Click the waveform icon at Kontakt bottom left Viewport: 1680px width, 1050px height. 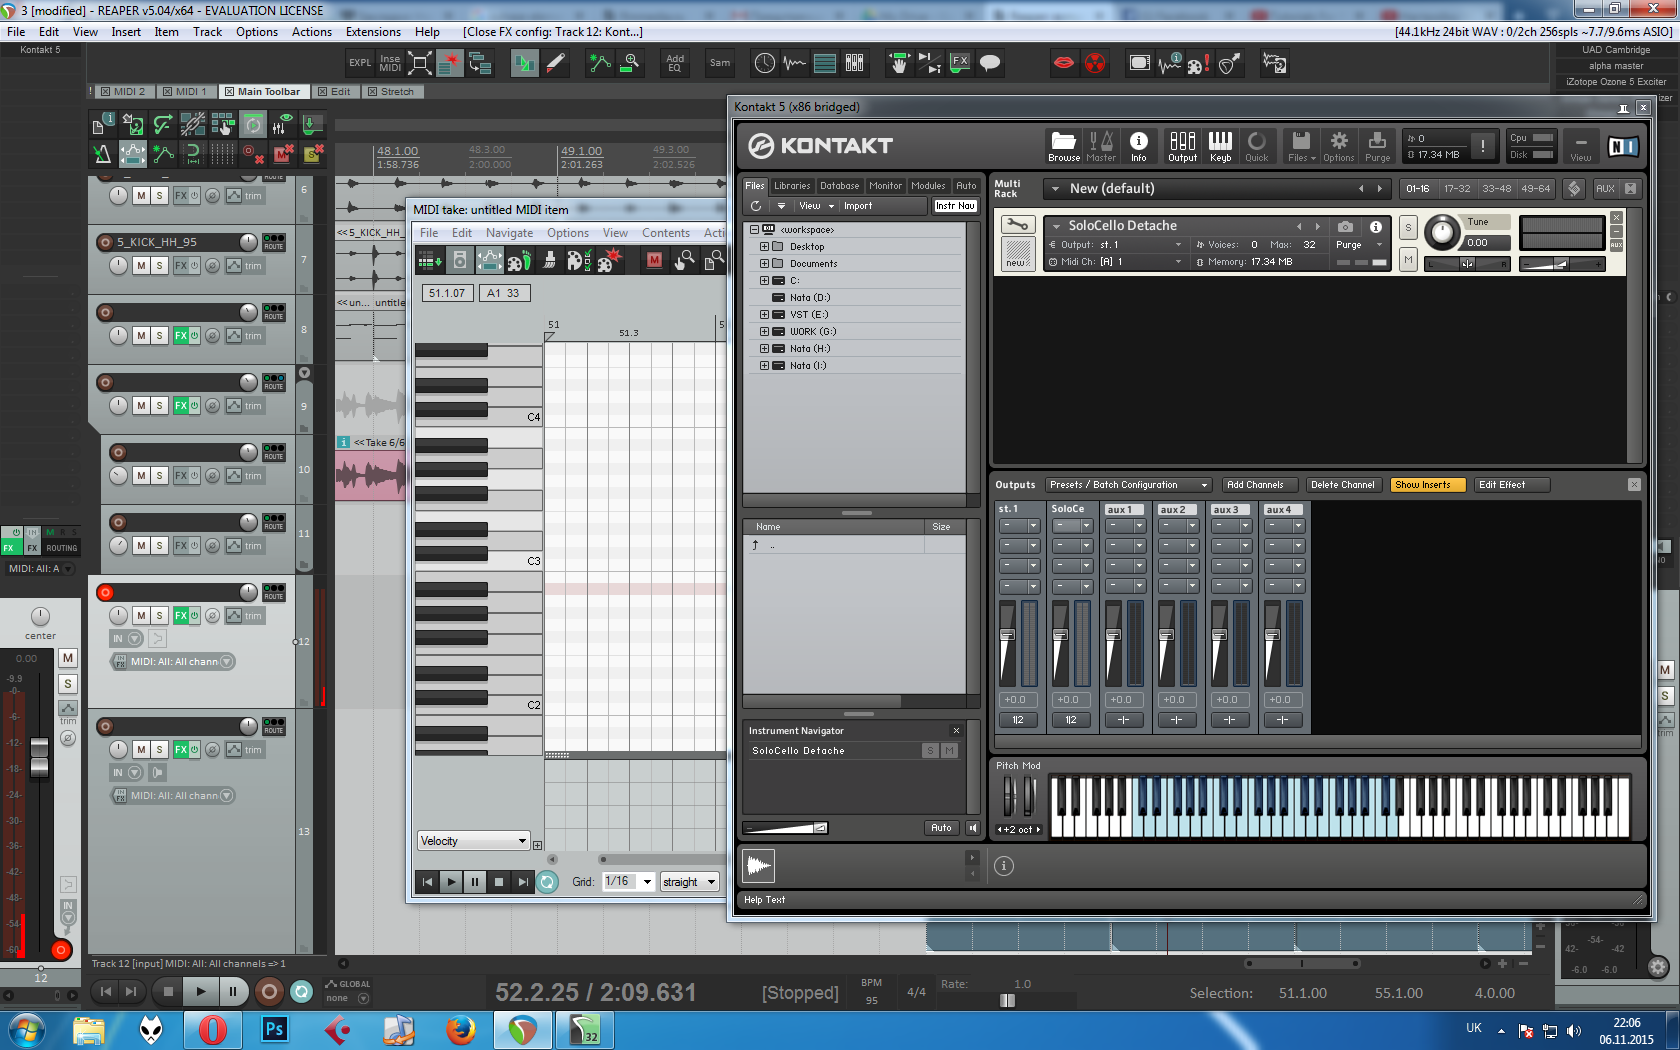759,865
